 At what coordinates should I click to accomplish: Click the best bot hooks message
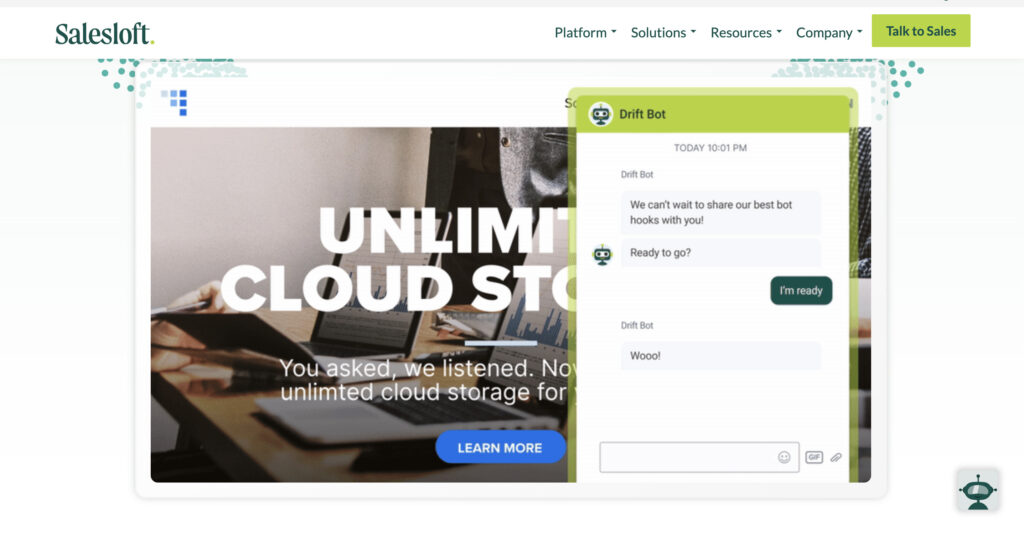[721, 212]
